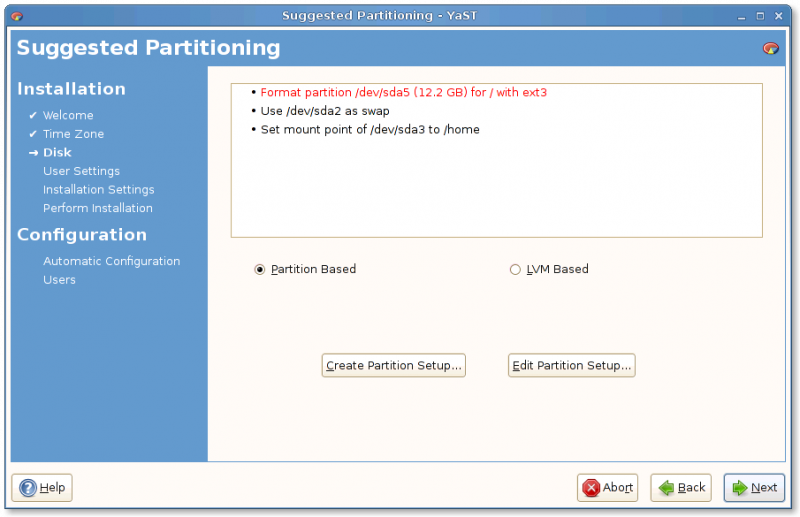Image resolution: width=800 pixels, height=517 pixels.
Task: Go Back to previous step
Action: coord(681,488)
